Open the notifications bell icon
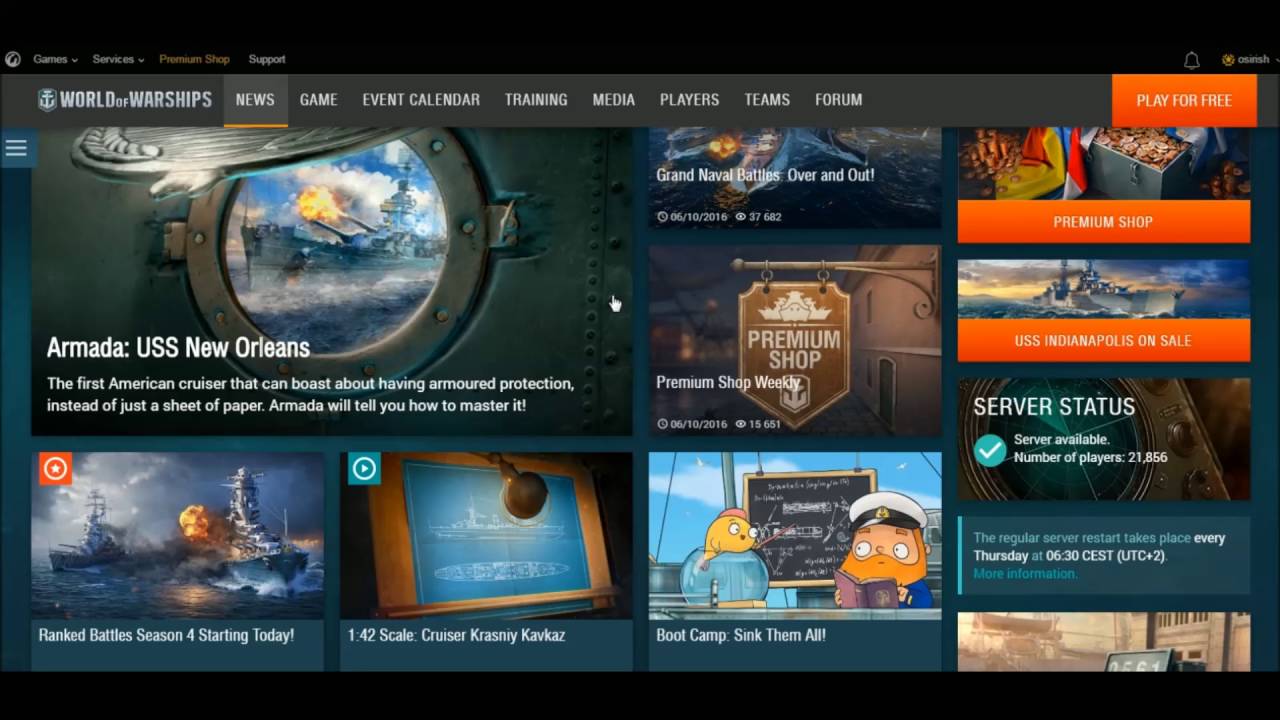 pyautogui.click(x=1191, y=60)
